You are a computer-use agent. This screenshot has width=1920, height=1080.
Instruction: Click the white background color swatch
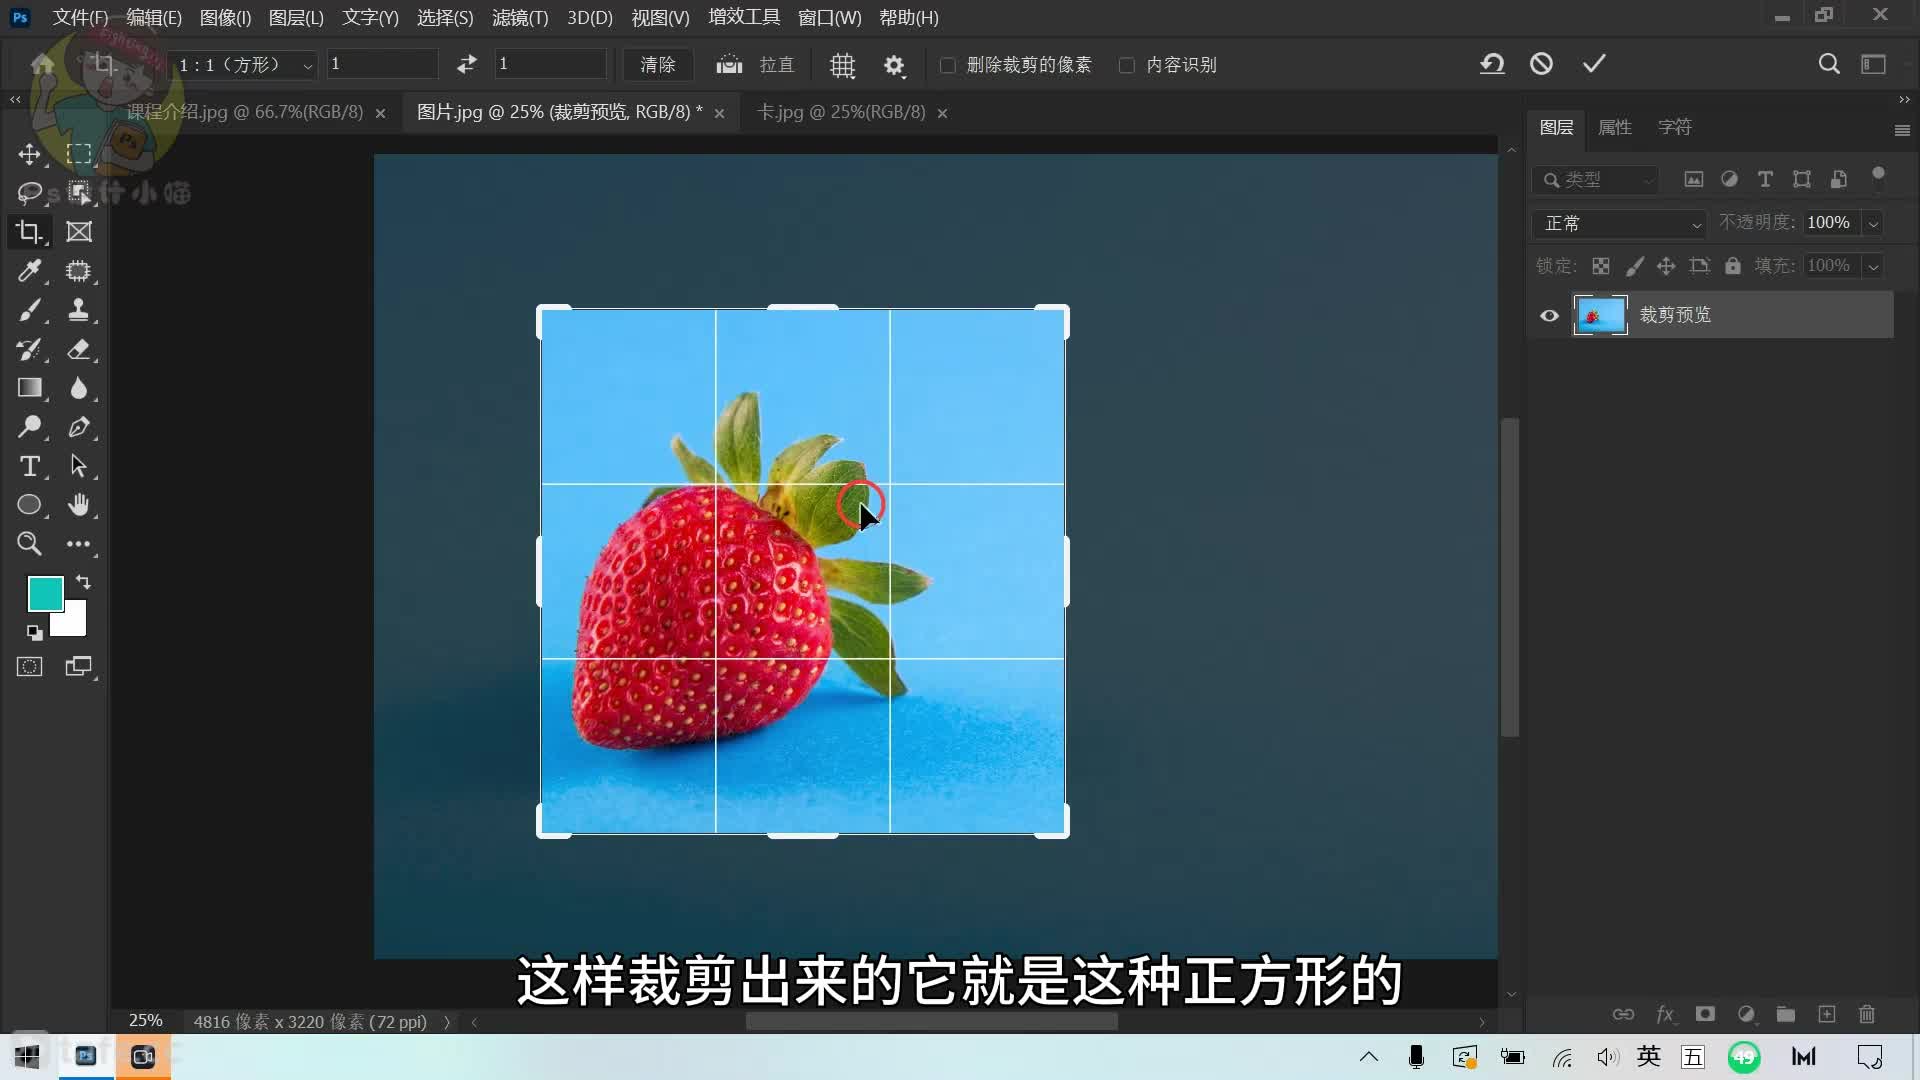[x=74, y=624]
